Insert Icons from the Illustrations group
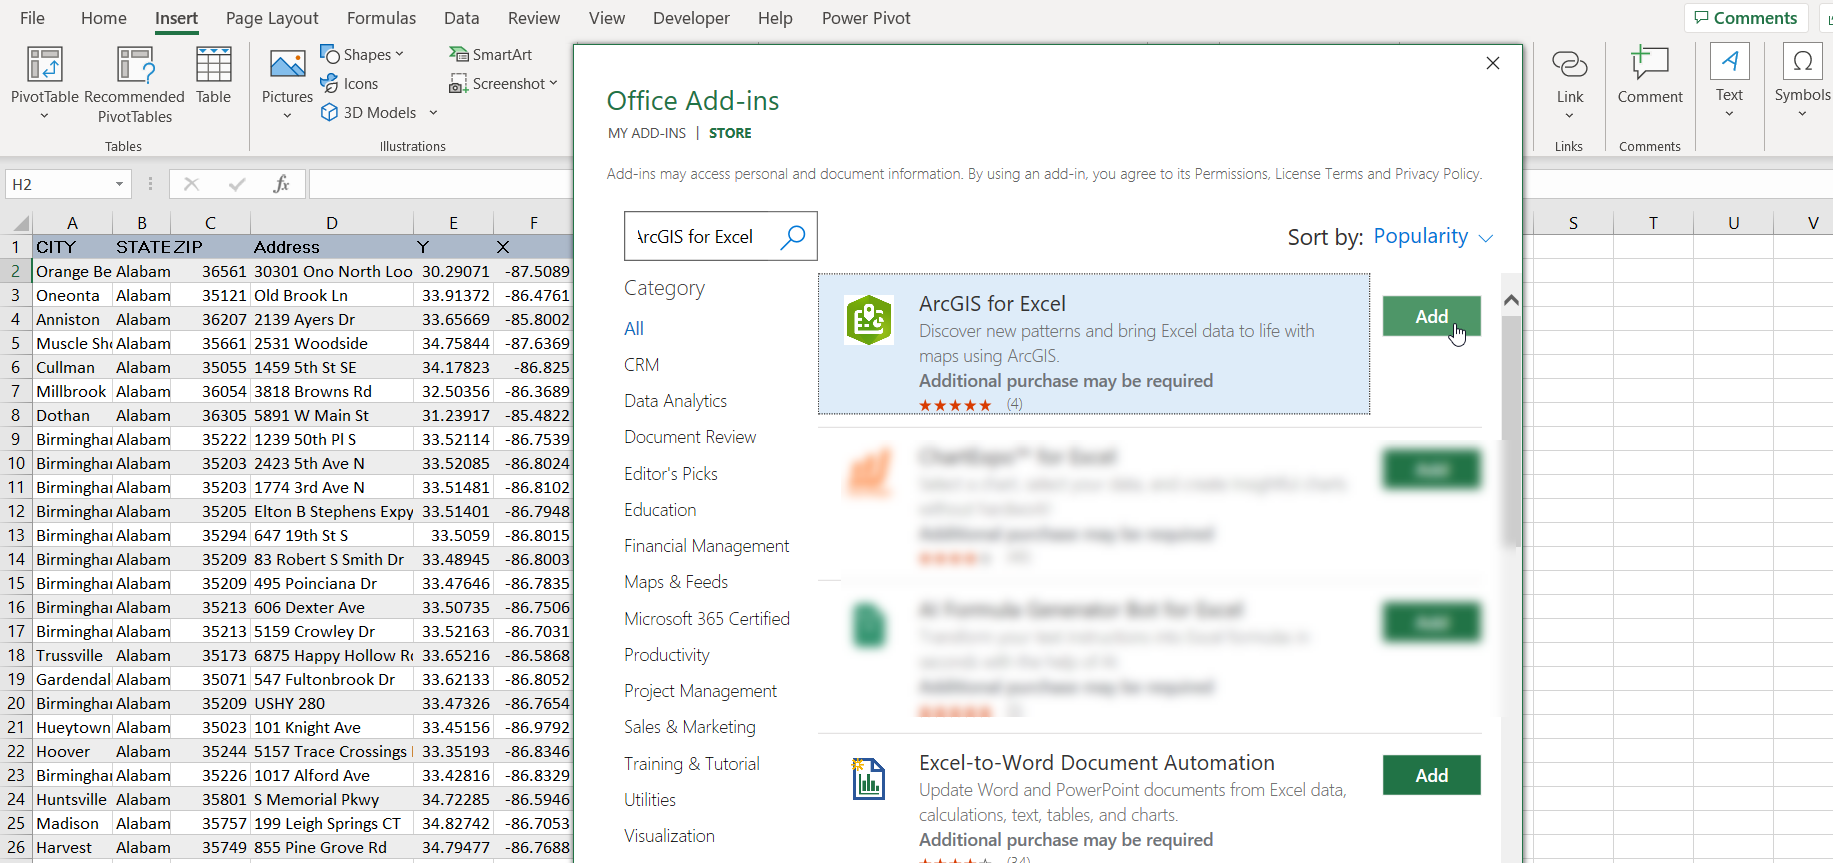 click(x=349, y=84)
